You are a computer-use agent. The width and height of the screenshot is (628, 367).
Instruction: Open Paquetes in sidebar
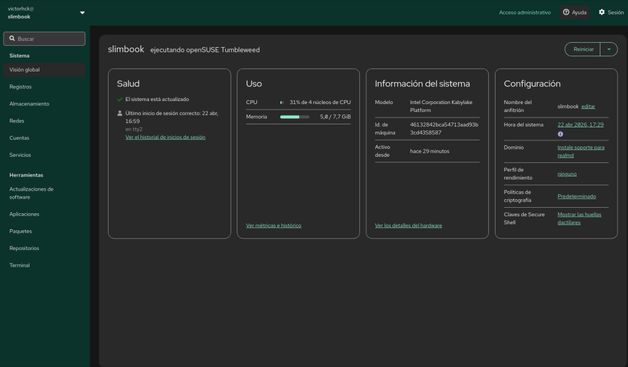[x=44, y=231]
